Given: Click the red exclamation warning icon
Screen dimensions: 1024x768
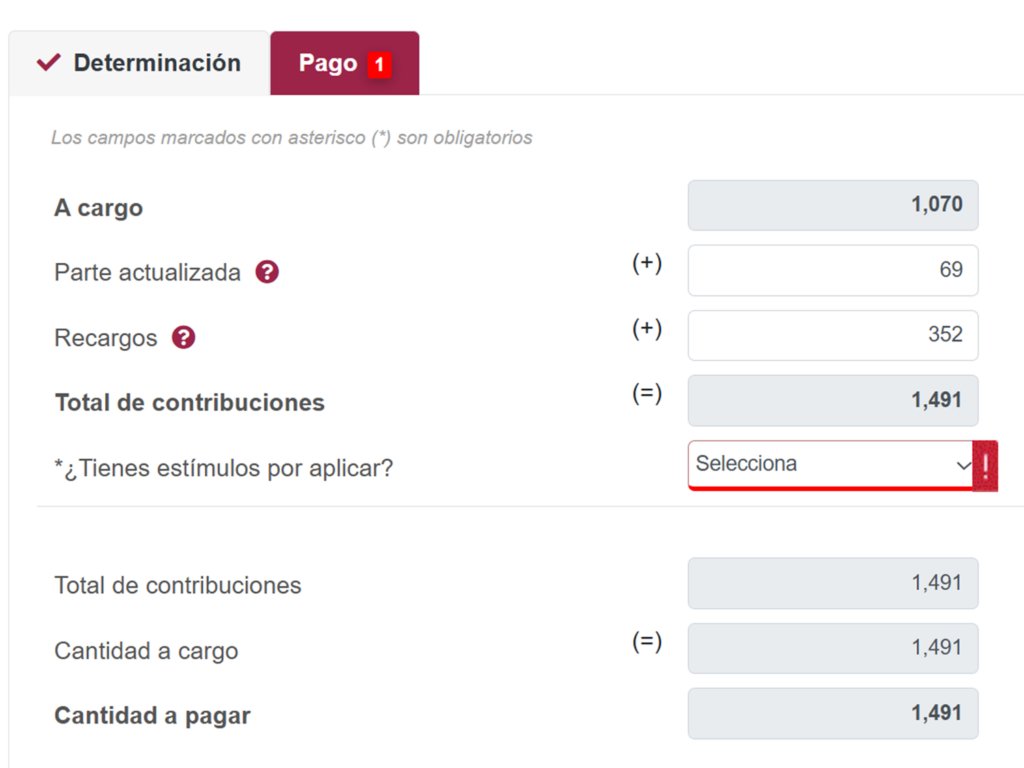Looking at the screenshot, I should point(985,466).
